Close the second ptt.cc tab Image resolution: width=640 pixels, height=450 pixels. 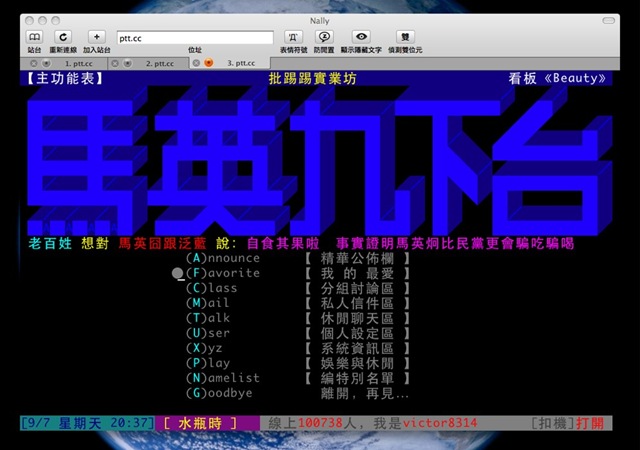pos(115,63)
